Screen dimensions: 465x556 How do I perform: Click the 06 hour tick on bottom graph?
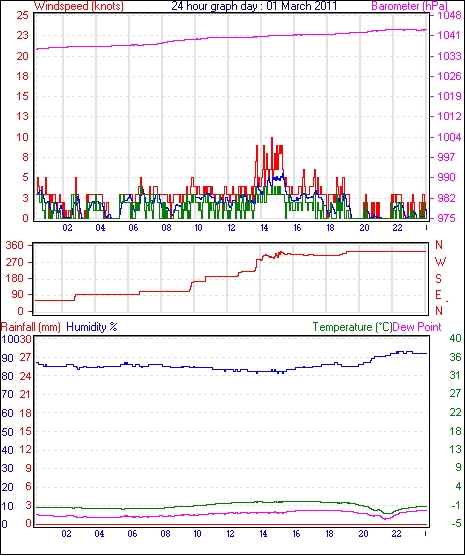tap(132, 534)
